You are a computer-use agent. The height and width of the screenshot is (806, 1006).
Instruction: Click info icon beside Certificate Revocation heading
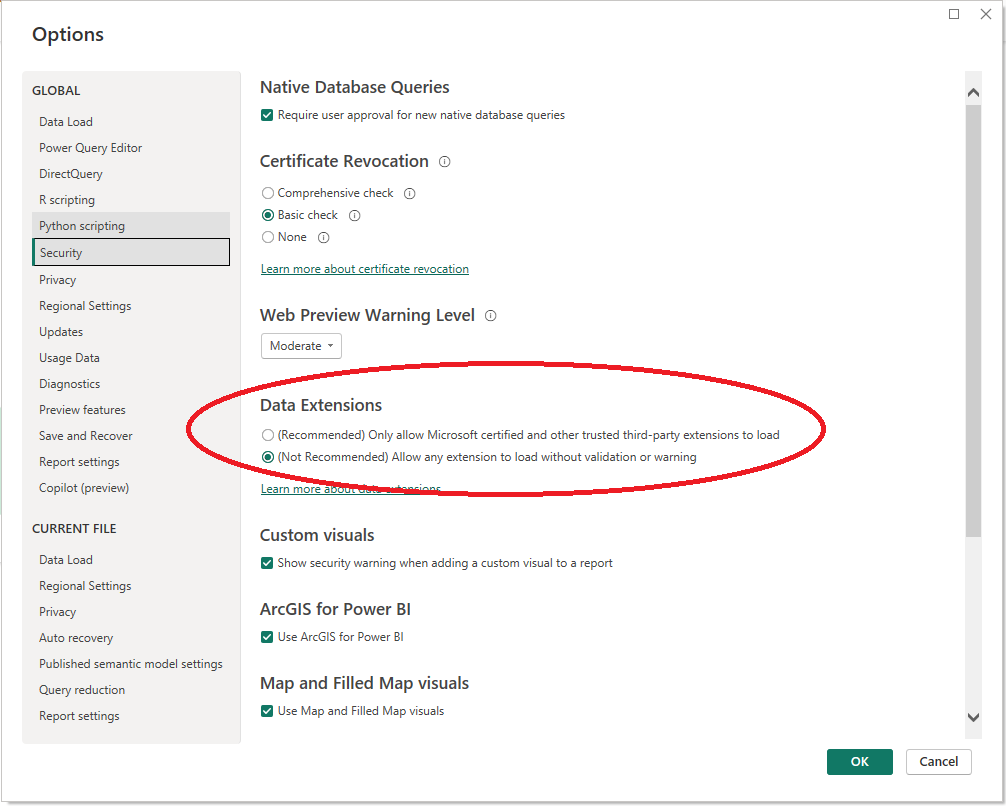tap(445, 162)
